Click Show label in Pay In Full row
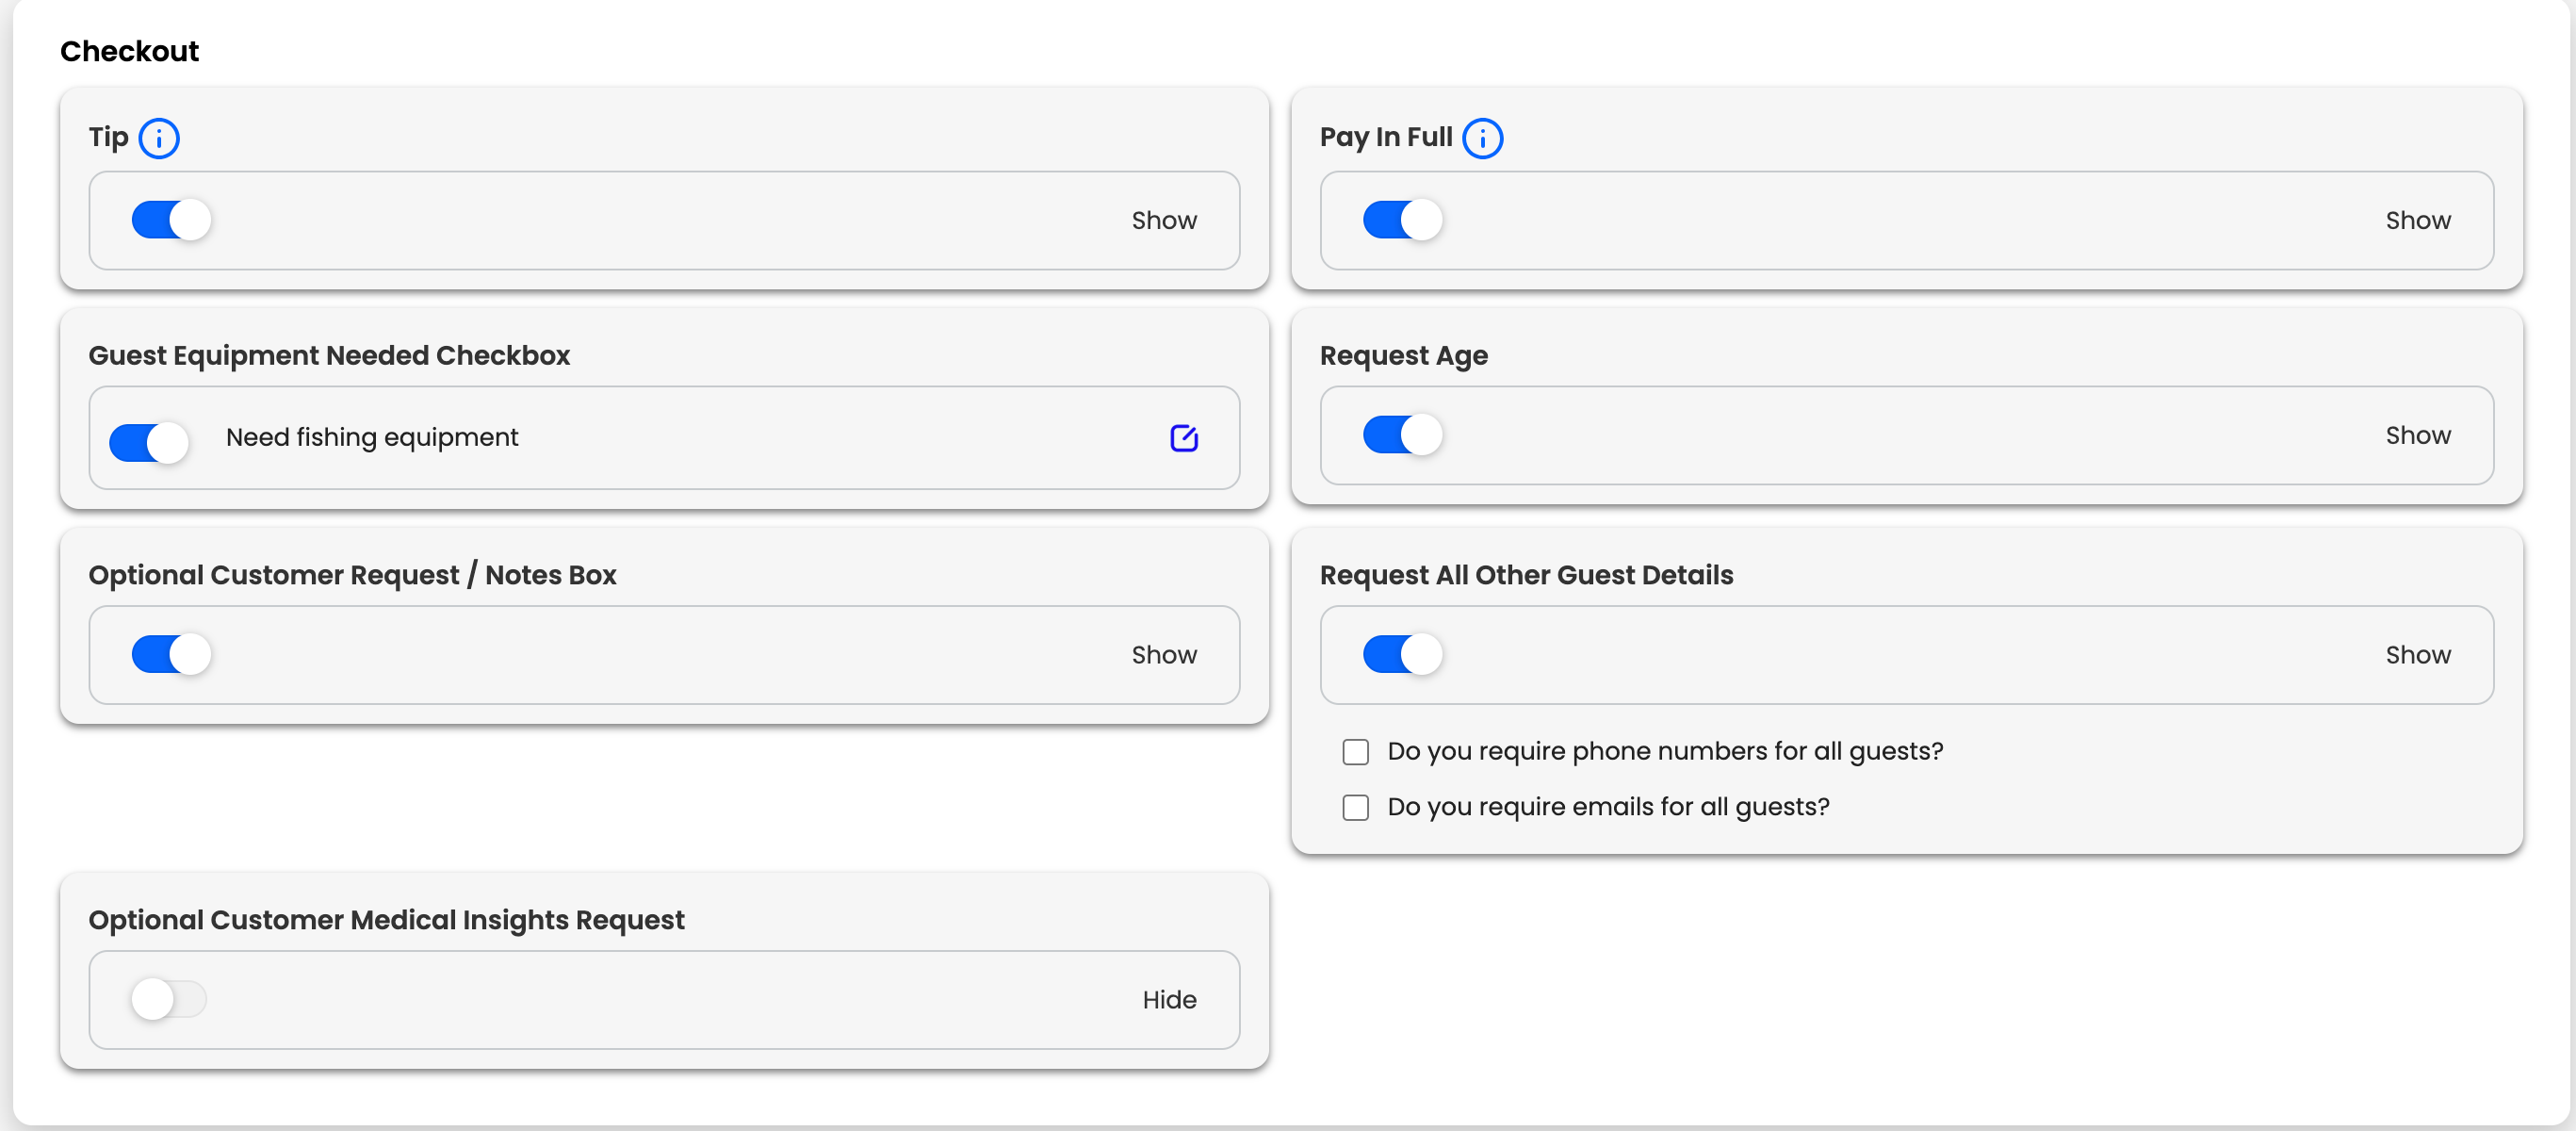This screenshot has height=1131, width=2576. pyautogui.click(x=2417, y=220)
